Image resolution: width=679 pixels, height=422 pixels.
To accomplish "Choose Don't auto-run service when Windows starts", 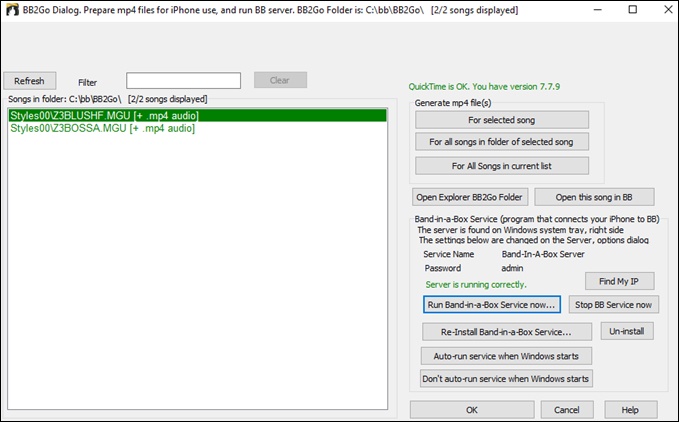I will pos(506,379).
